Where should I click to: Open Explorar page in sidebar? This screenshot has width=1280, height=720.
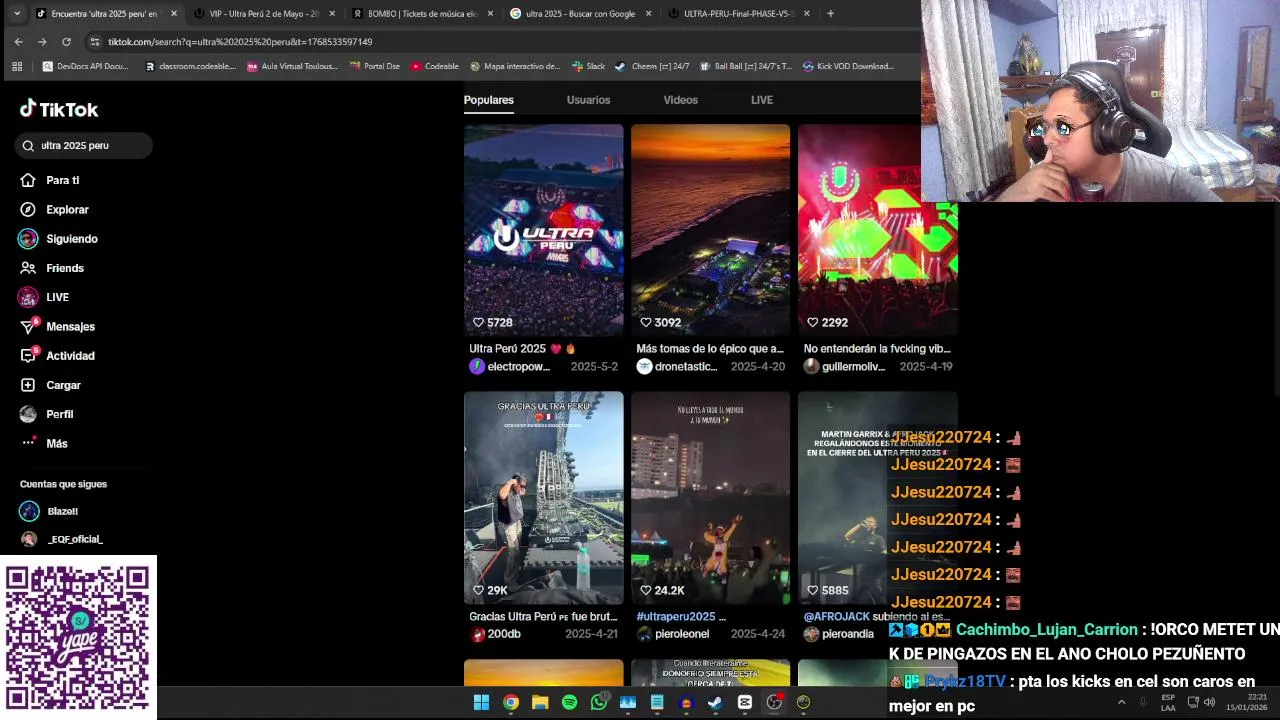(55, 209)
